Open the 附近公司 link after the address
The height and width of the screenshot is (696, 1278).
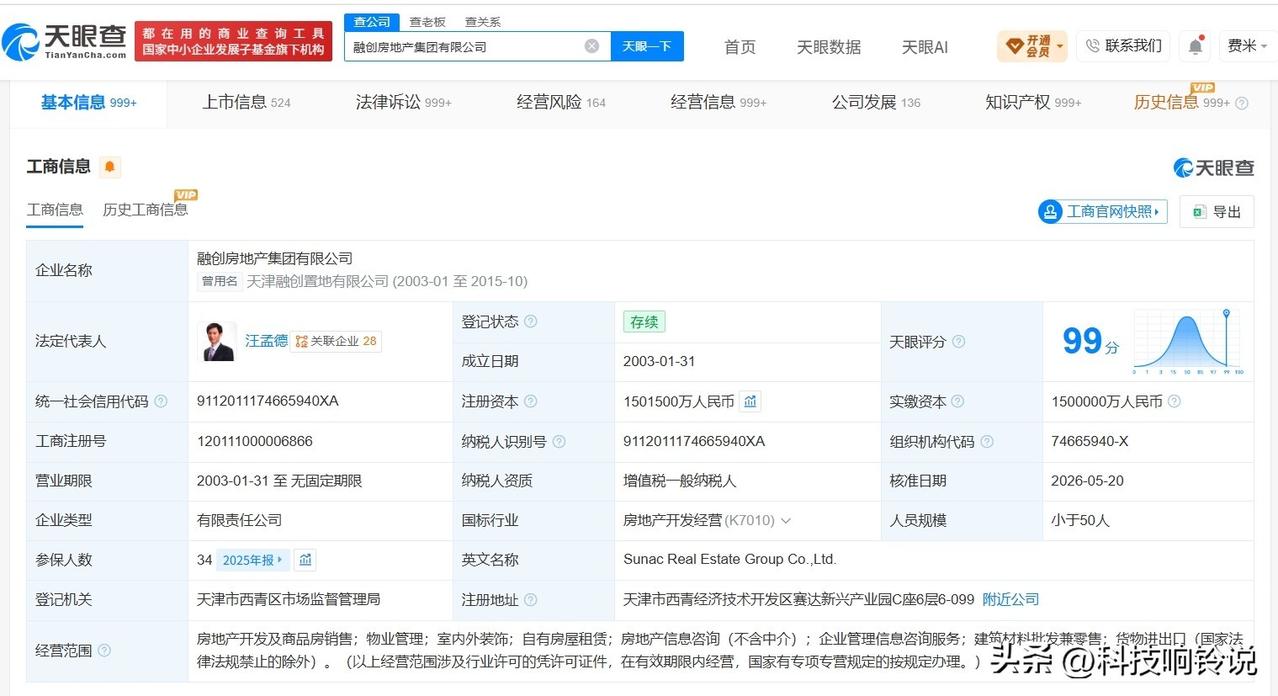[x=1011, y=600]
